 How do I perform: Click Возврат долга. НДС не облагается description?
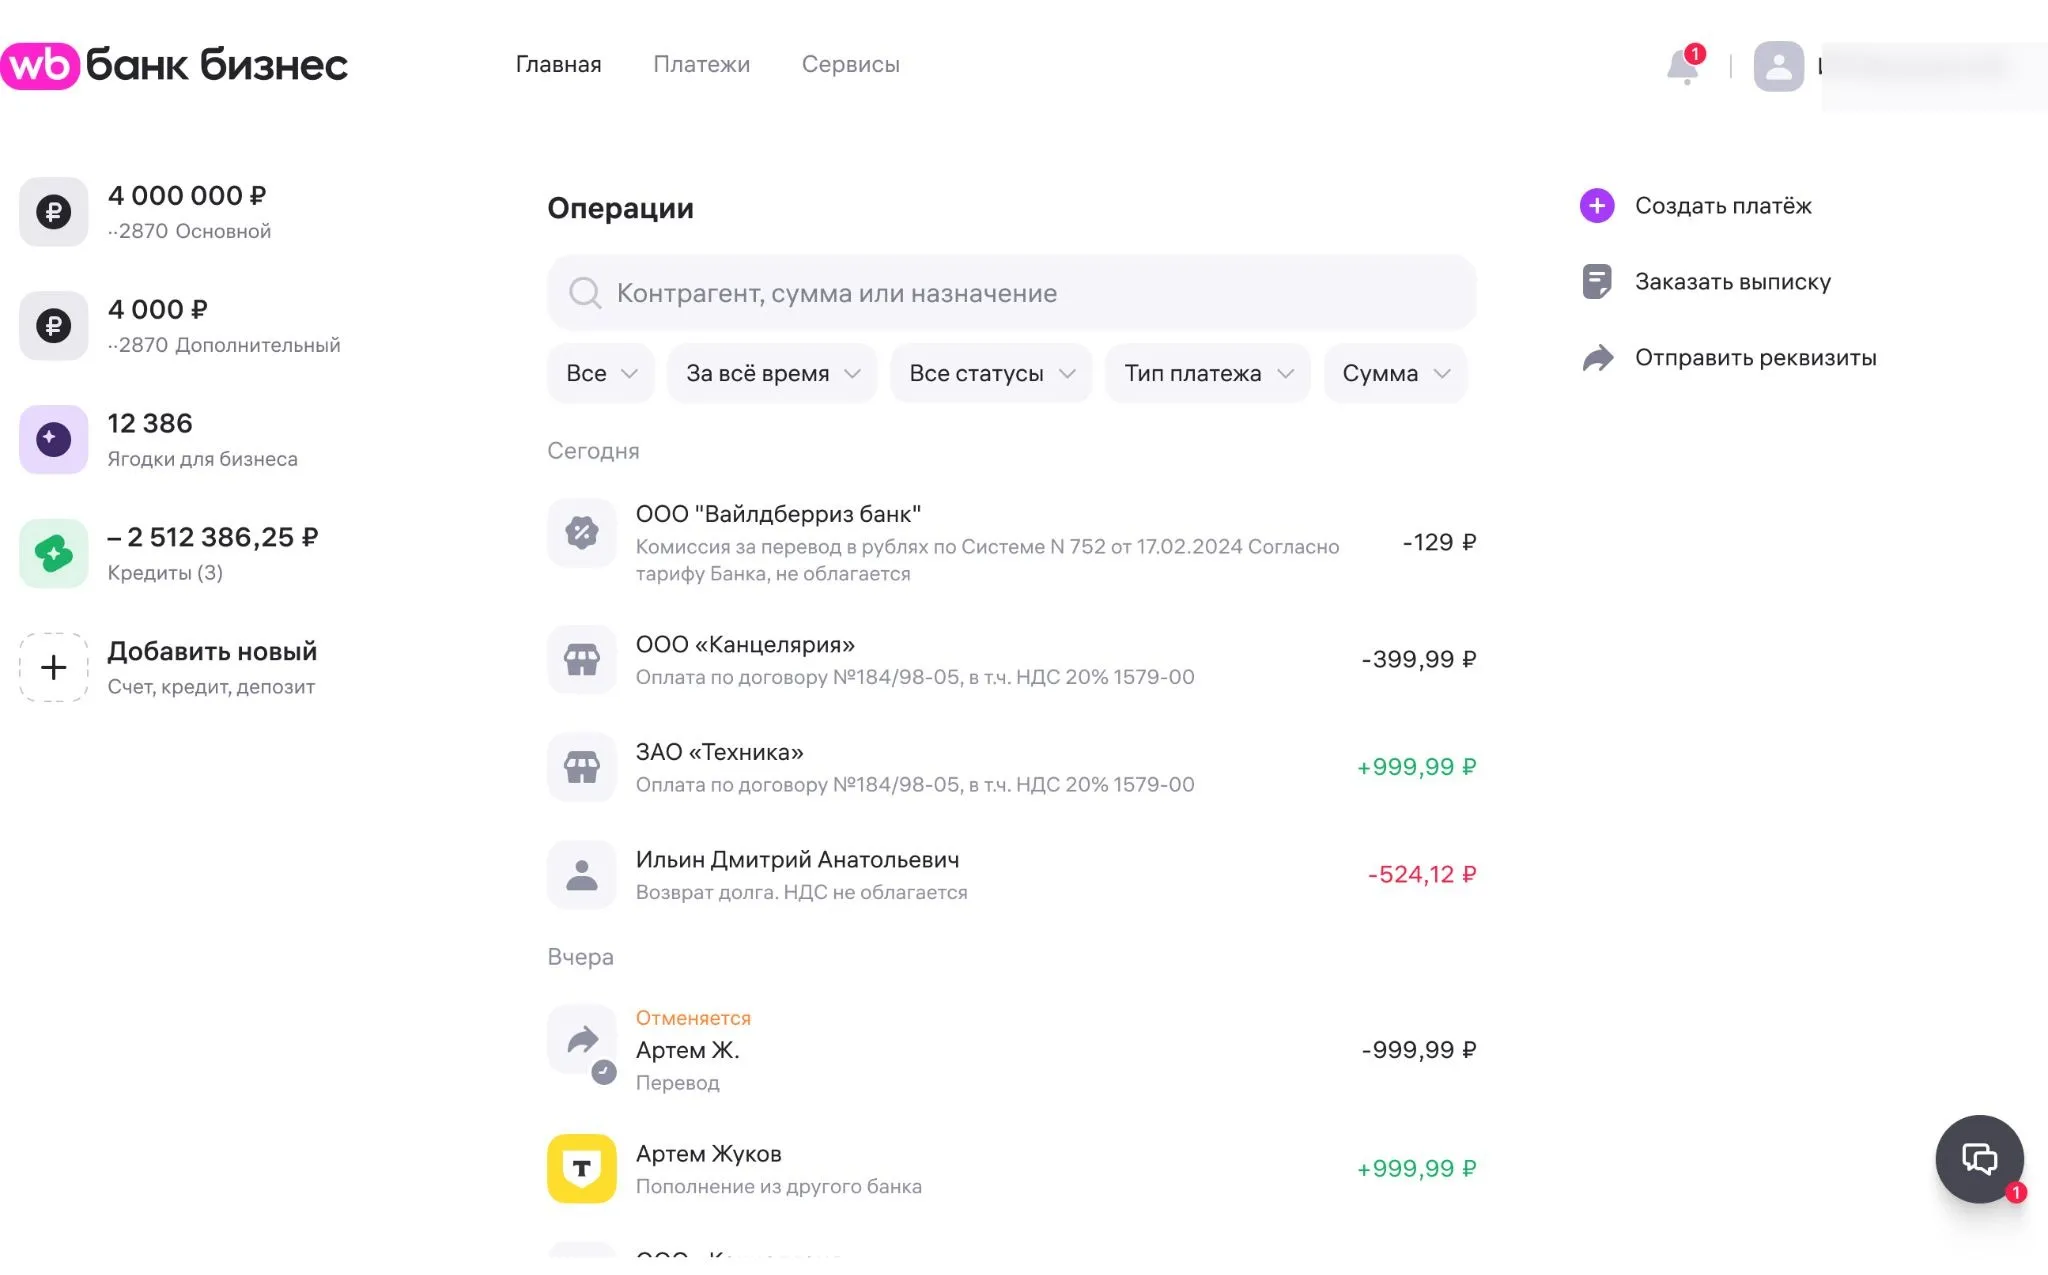pos(802,892)
